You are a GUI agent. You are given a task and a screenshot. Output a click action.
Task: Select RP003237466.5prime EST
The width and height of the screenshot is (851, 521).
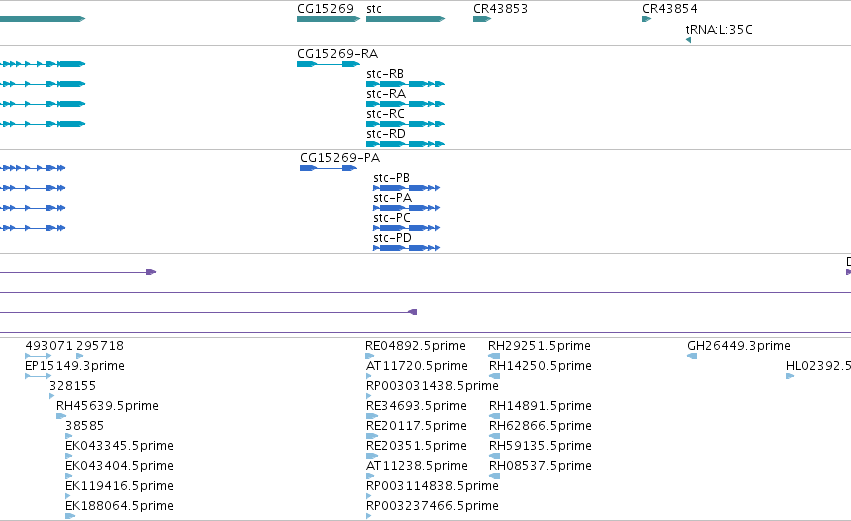[x=369, y=516]
